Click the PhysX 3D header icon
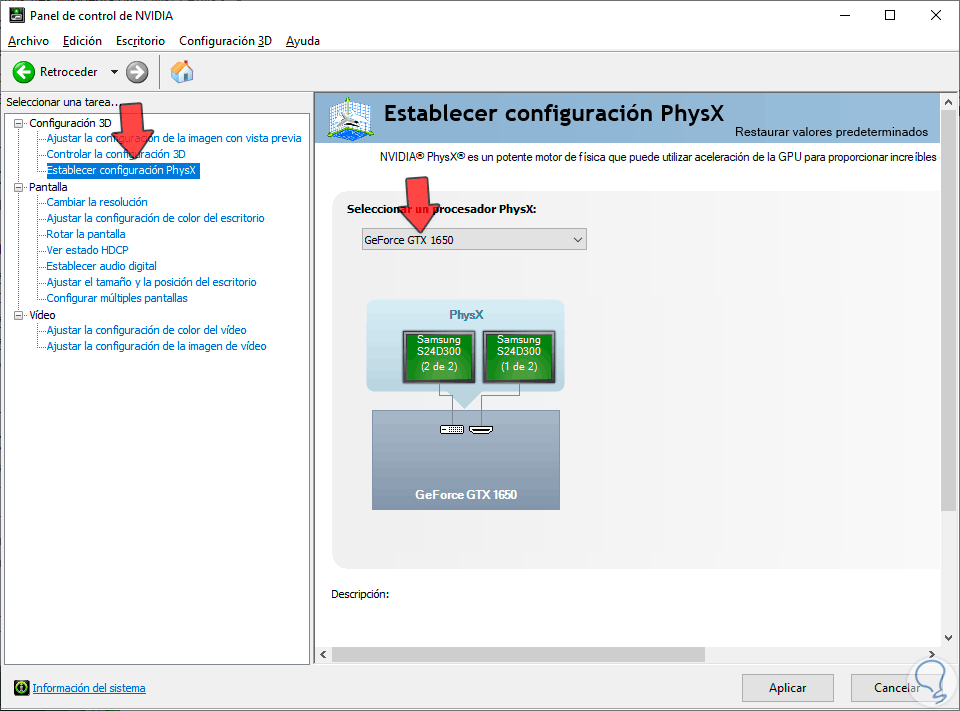960x711 pixels. coord(350,117)
